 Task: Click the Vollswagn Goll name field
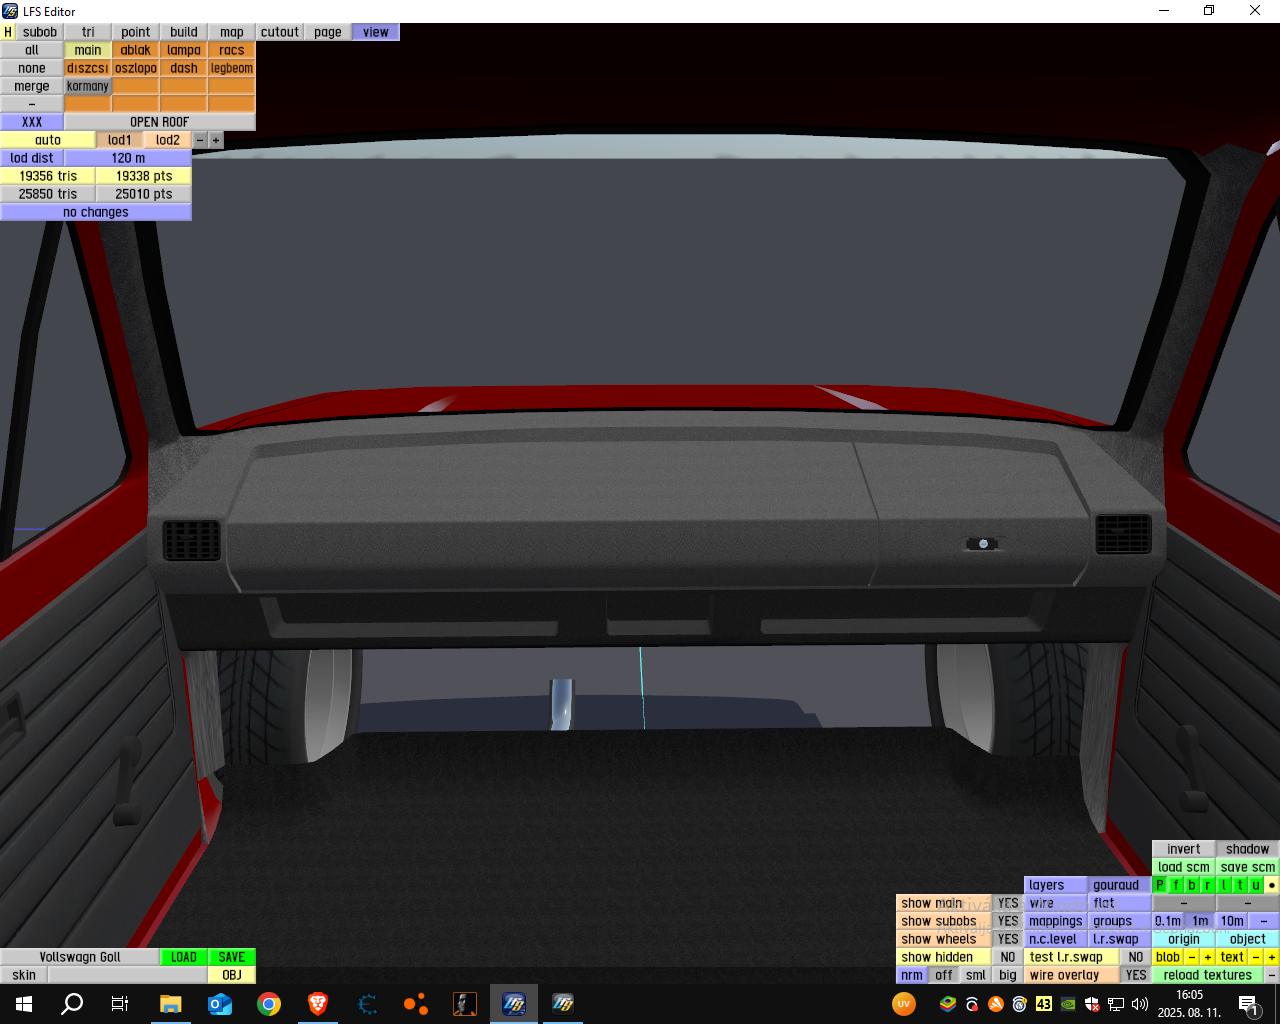[80, 957]
